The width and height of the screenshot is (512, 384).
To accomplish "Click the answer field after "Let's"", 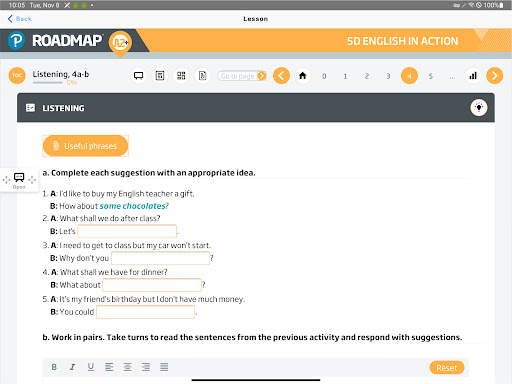I will pyautogui.click(x=127, y=231).
